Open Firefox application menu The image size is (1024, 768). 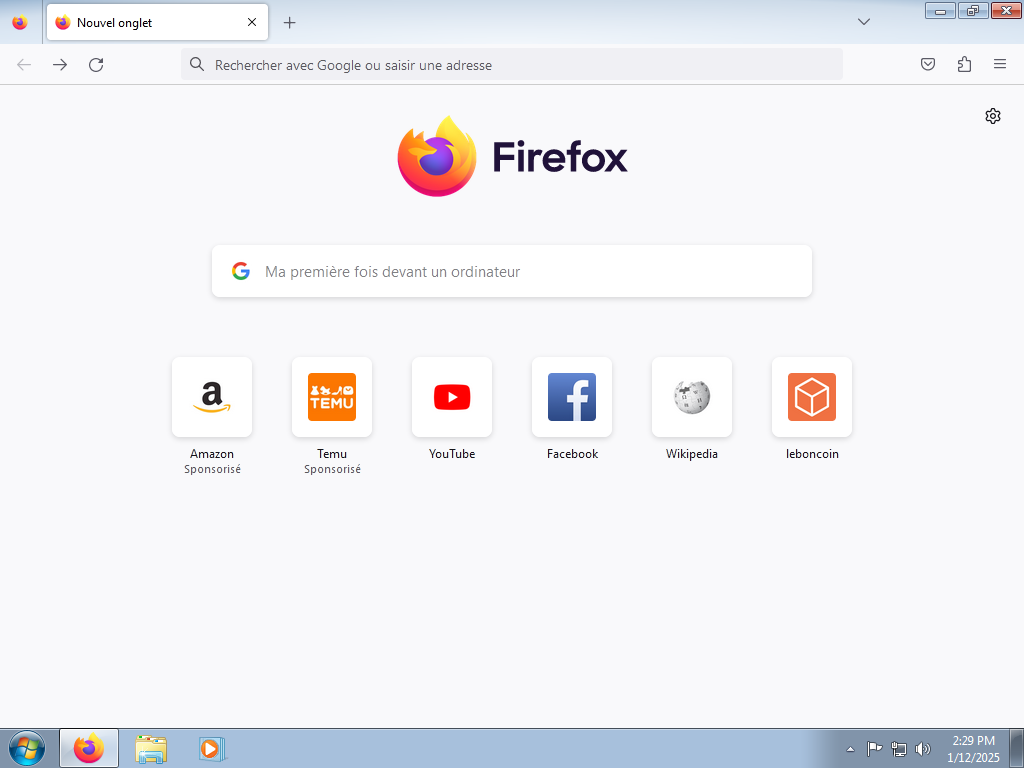click(999, 64)
